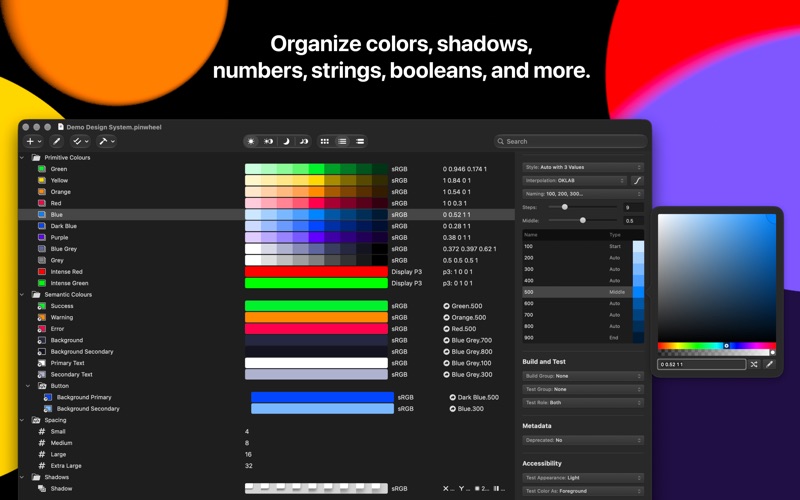This screenshot has width=800, height=500.
Task: Open the Style Auto with 3 Values dropdown
Action: tap(583, 167)
